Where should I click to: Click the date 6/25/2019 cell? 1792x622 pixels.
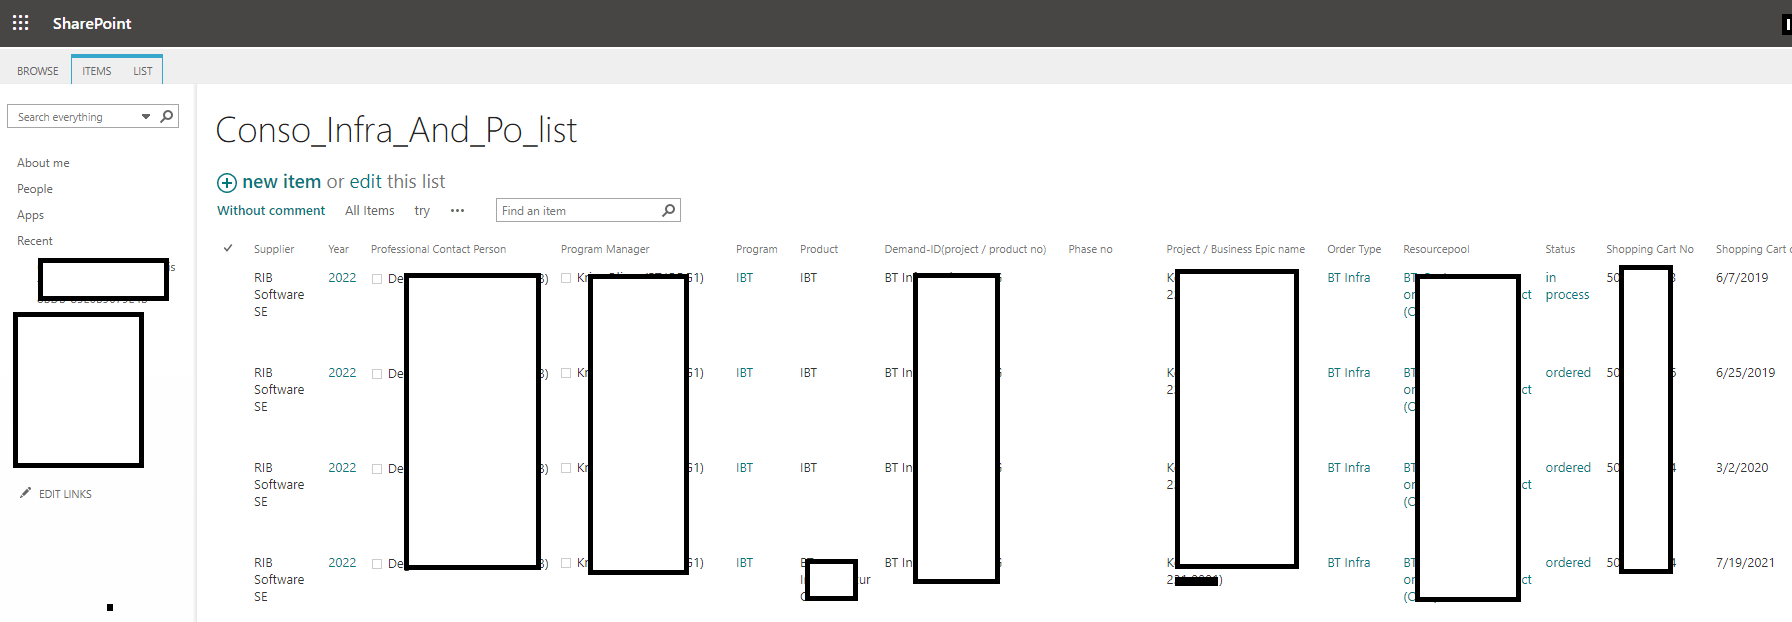click(x=1745, y=373)
